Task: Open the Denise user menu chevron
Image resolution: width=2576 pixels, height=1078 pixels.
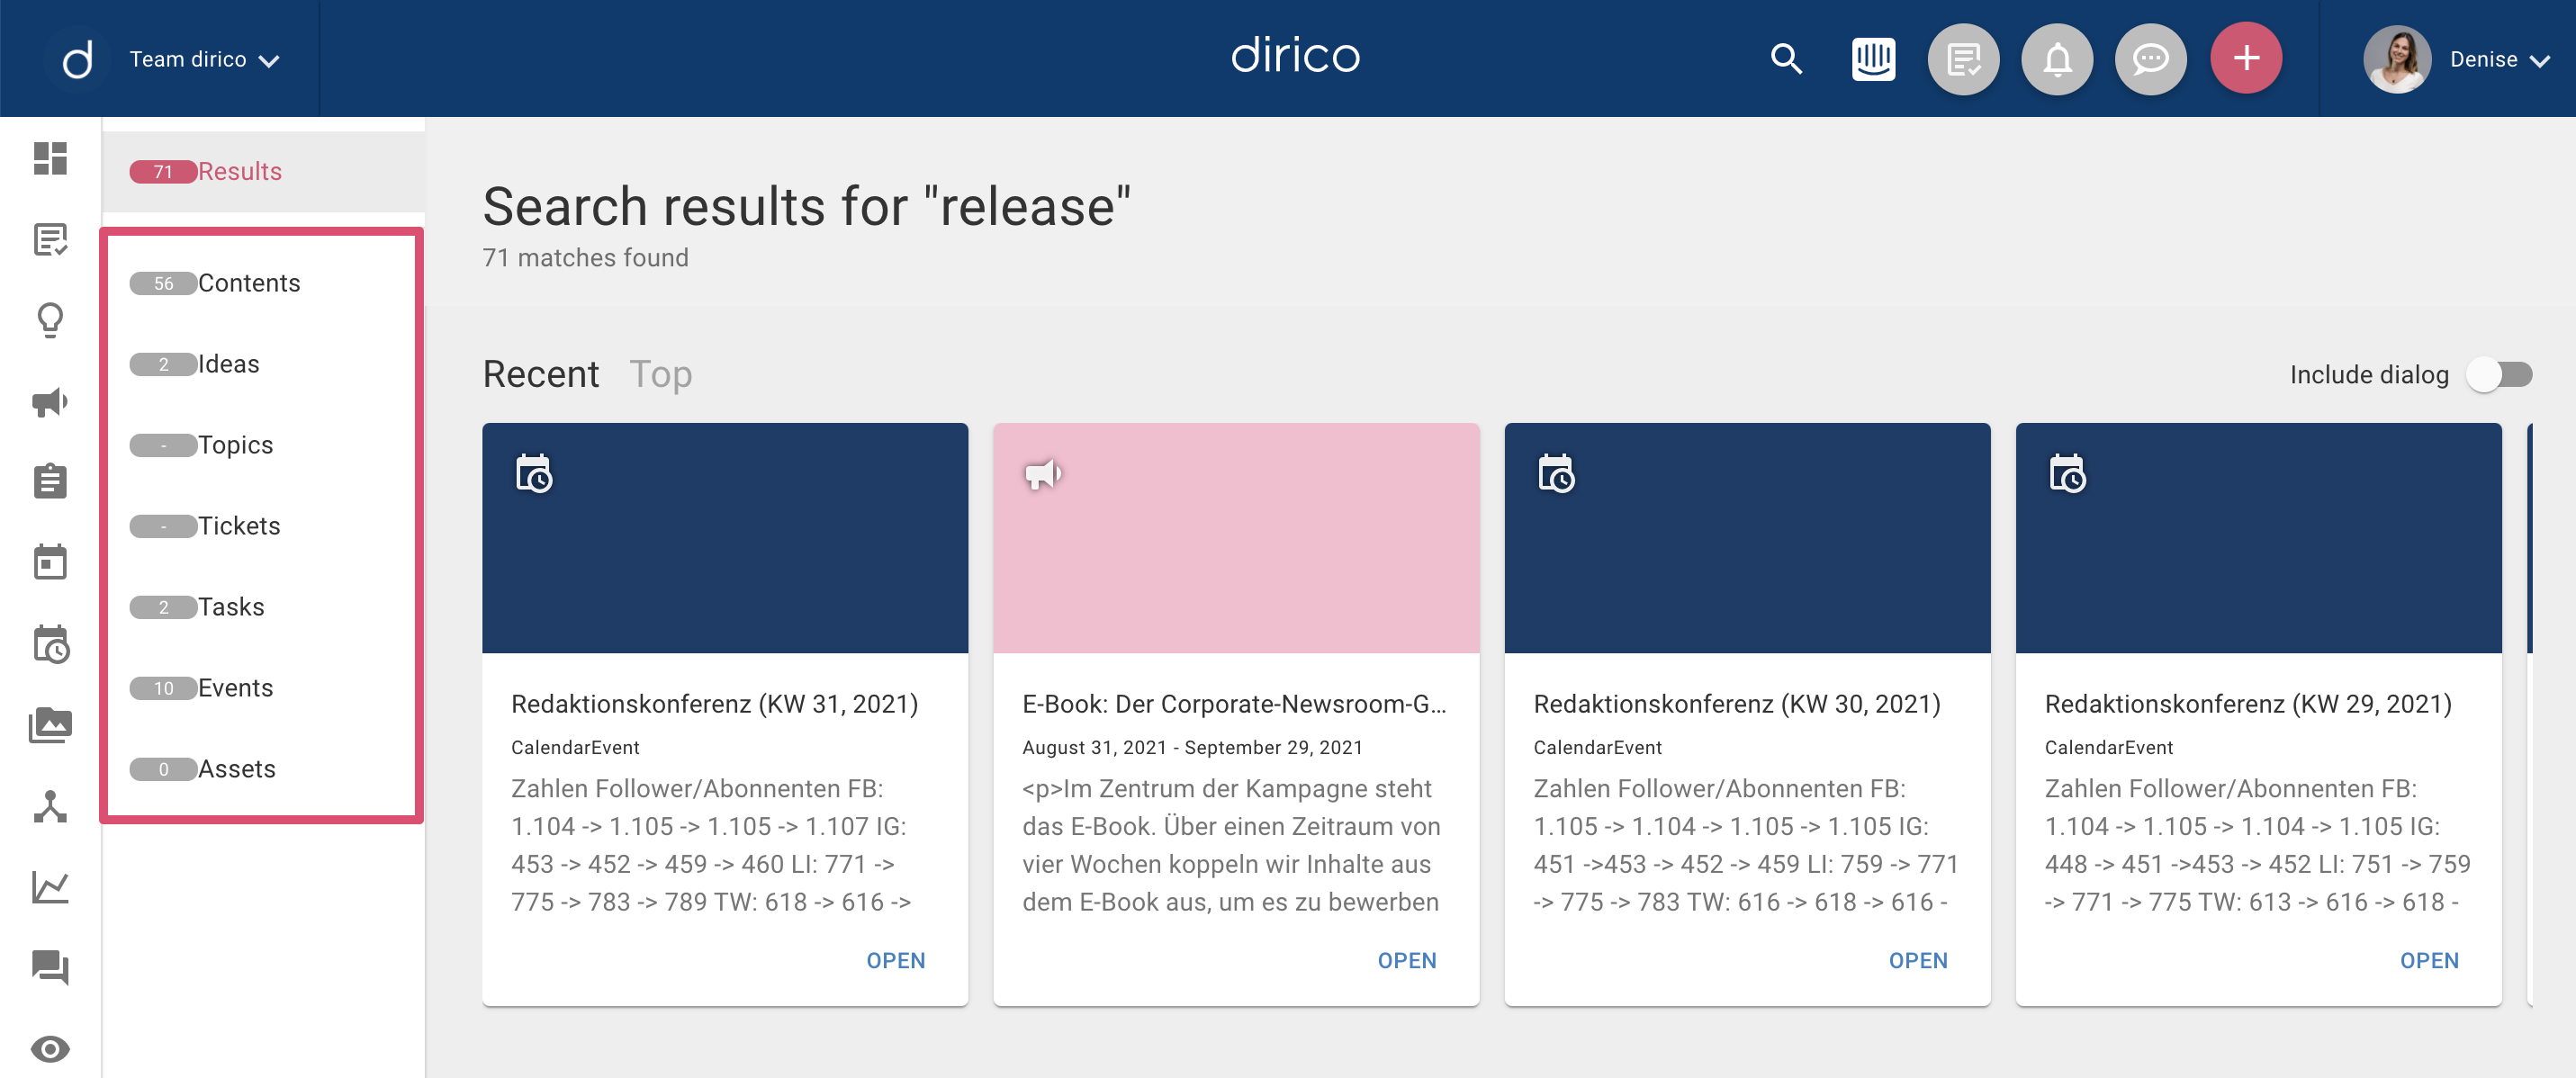Action: point(2539,61)
